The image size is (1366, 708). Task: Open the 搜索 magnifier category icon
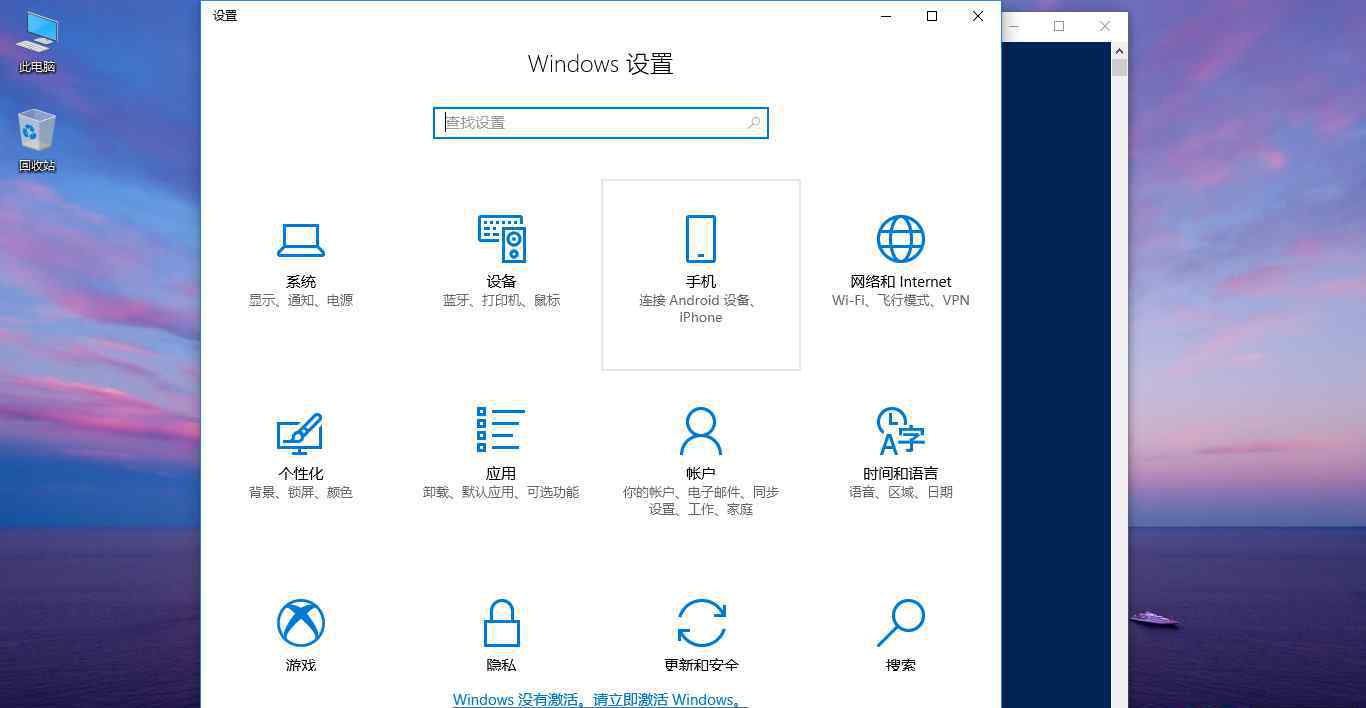900,623
